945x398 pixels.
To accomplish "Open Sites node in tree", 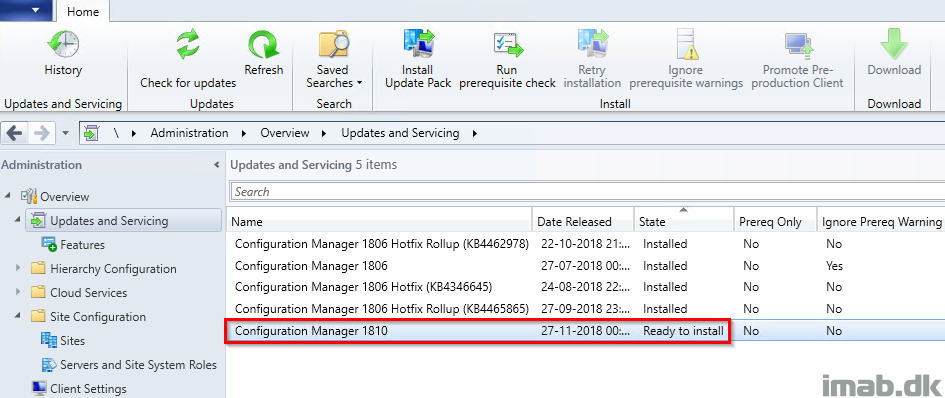I will pyautogui.click(x=72, y=341).
